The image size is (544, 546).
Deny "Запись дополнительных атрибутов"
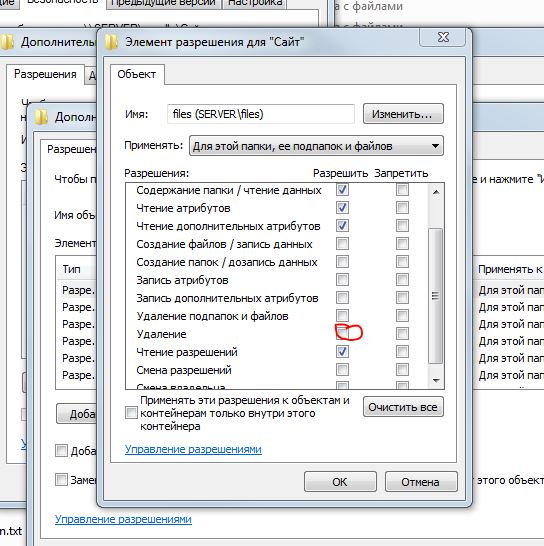point(402,298)
